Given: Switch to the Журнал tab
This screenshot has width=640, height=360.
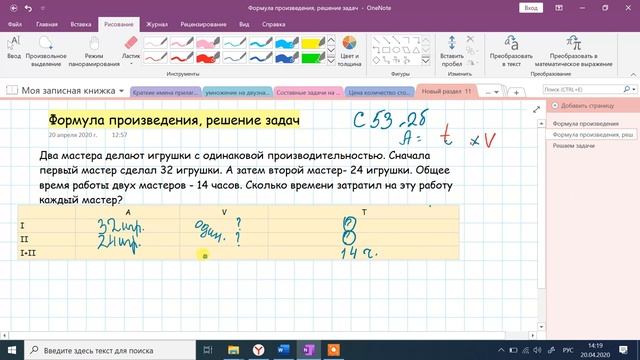Looking at the screenshot, I should point(157,24).
